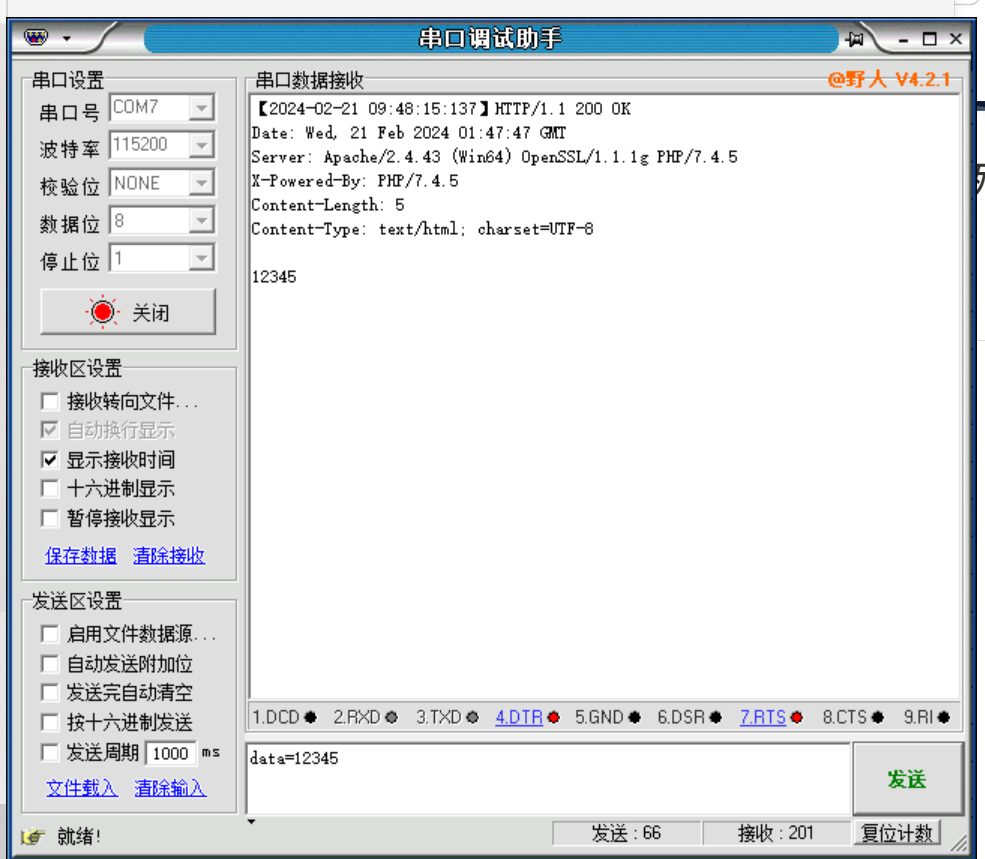
Task: Toggle the 4.DTR signal link
Action: pos(519,717)
